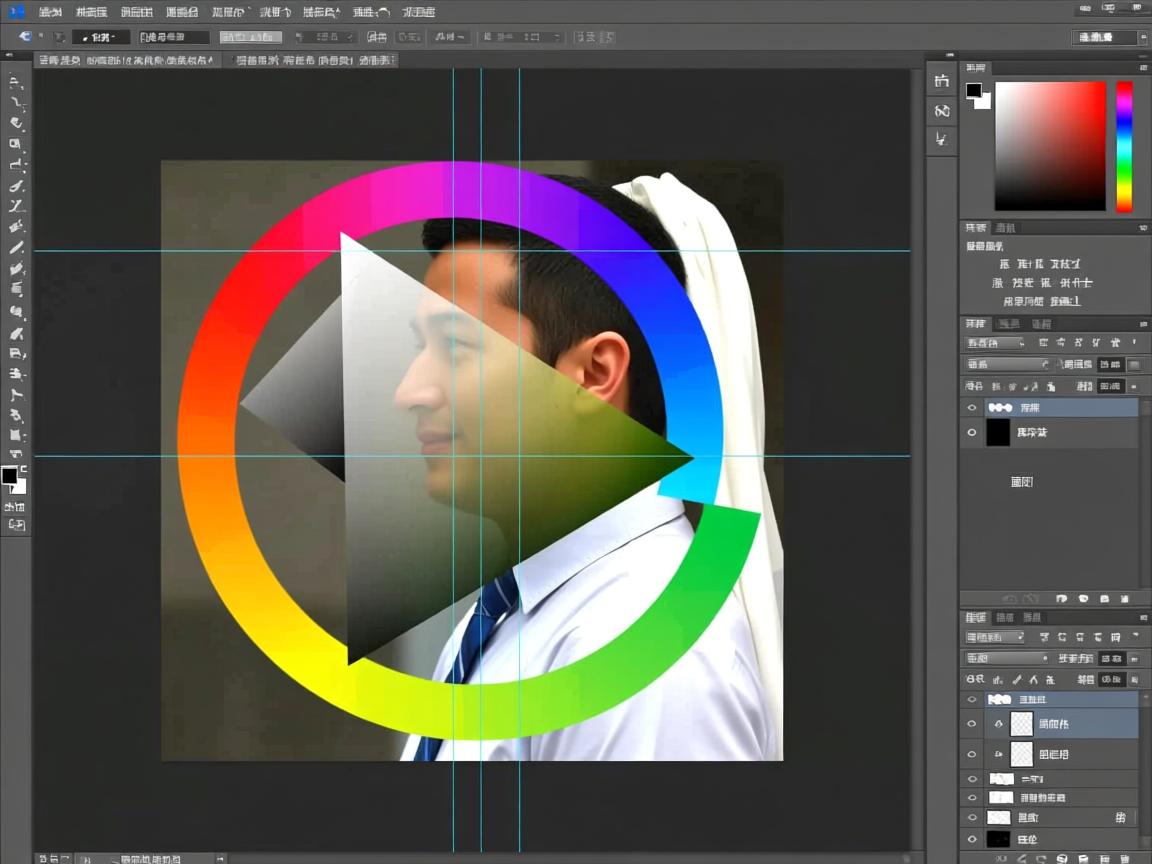Click the app logo in top-left corner

point(17,12)
